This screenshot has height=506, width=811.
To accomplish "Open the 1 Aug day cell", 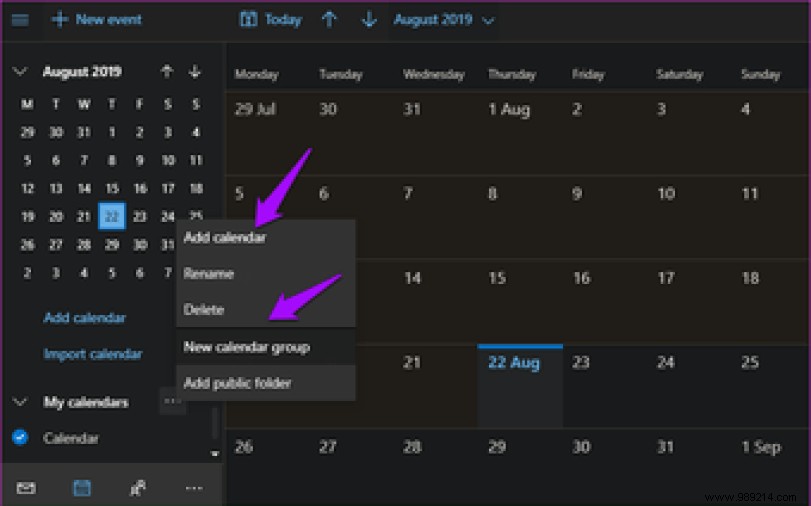I will coord(520,133).
